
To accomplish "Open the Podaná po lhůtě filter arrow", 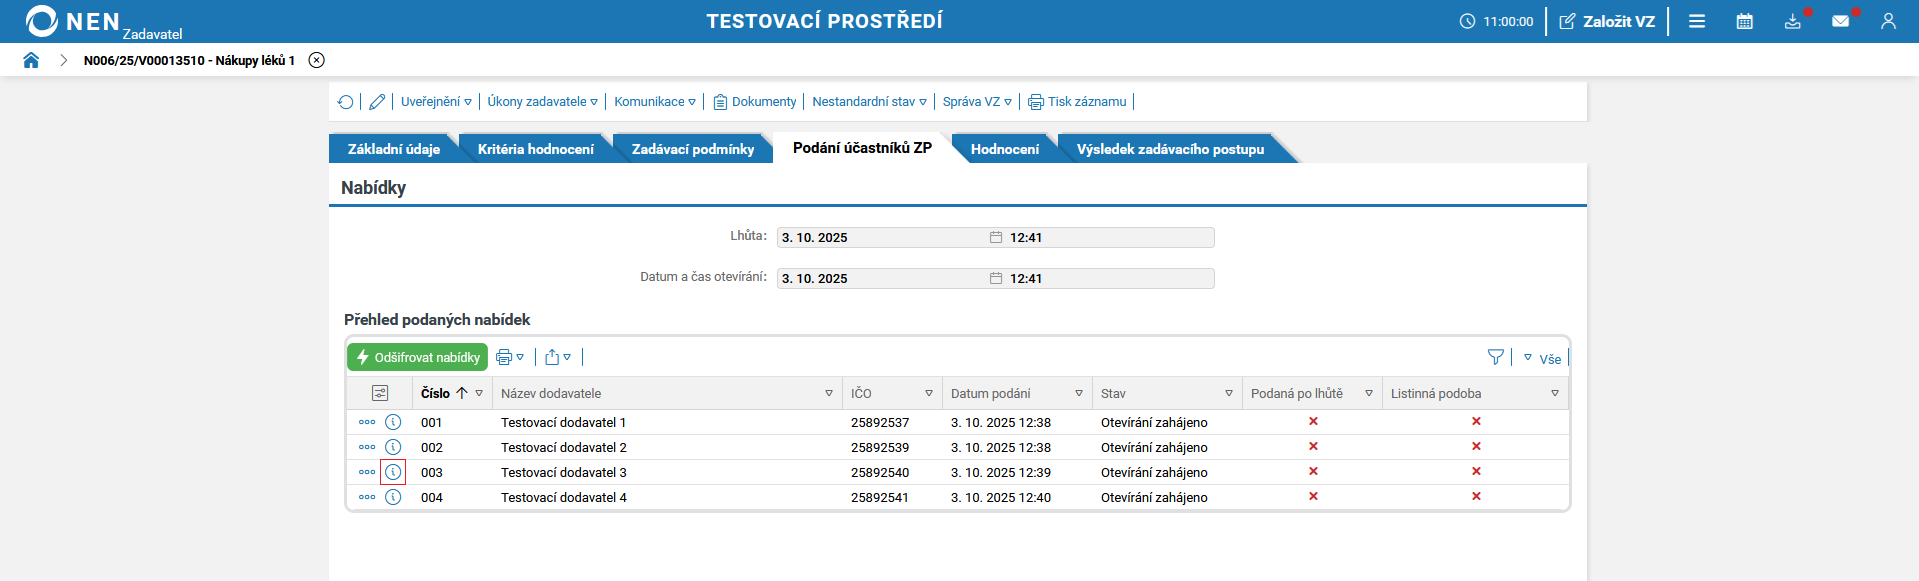I will pos(1369,393).
